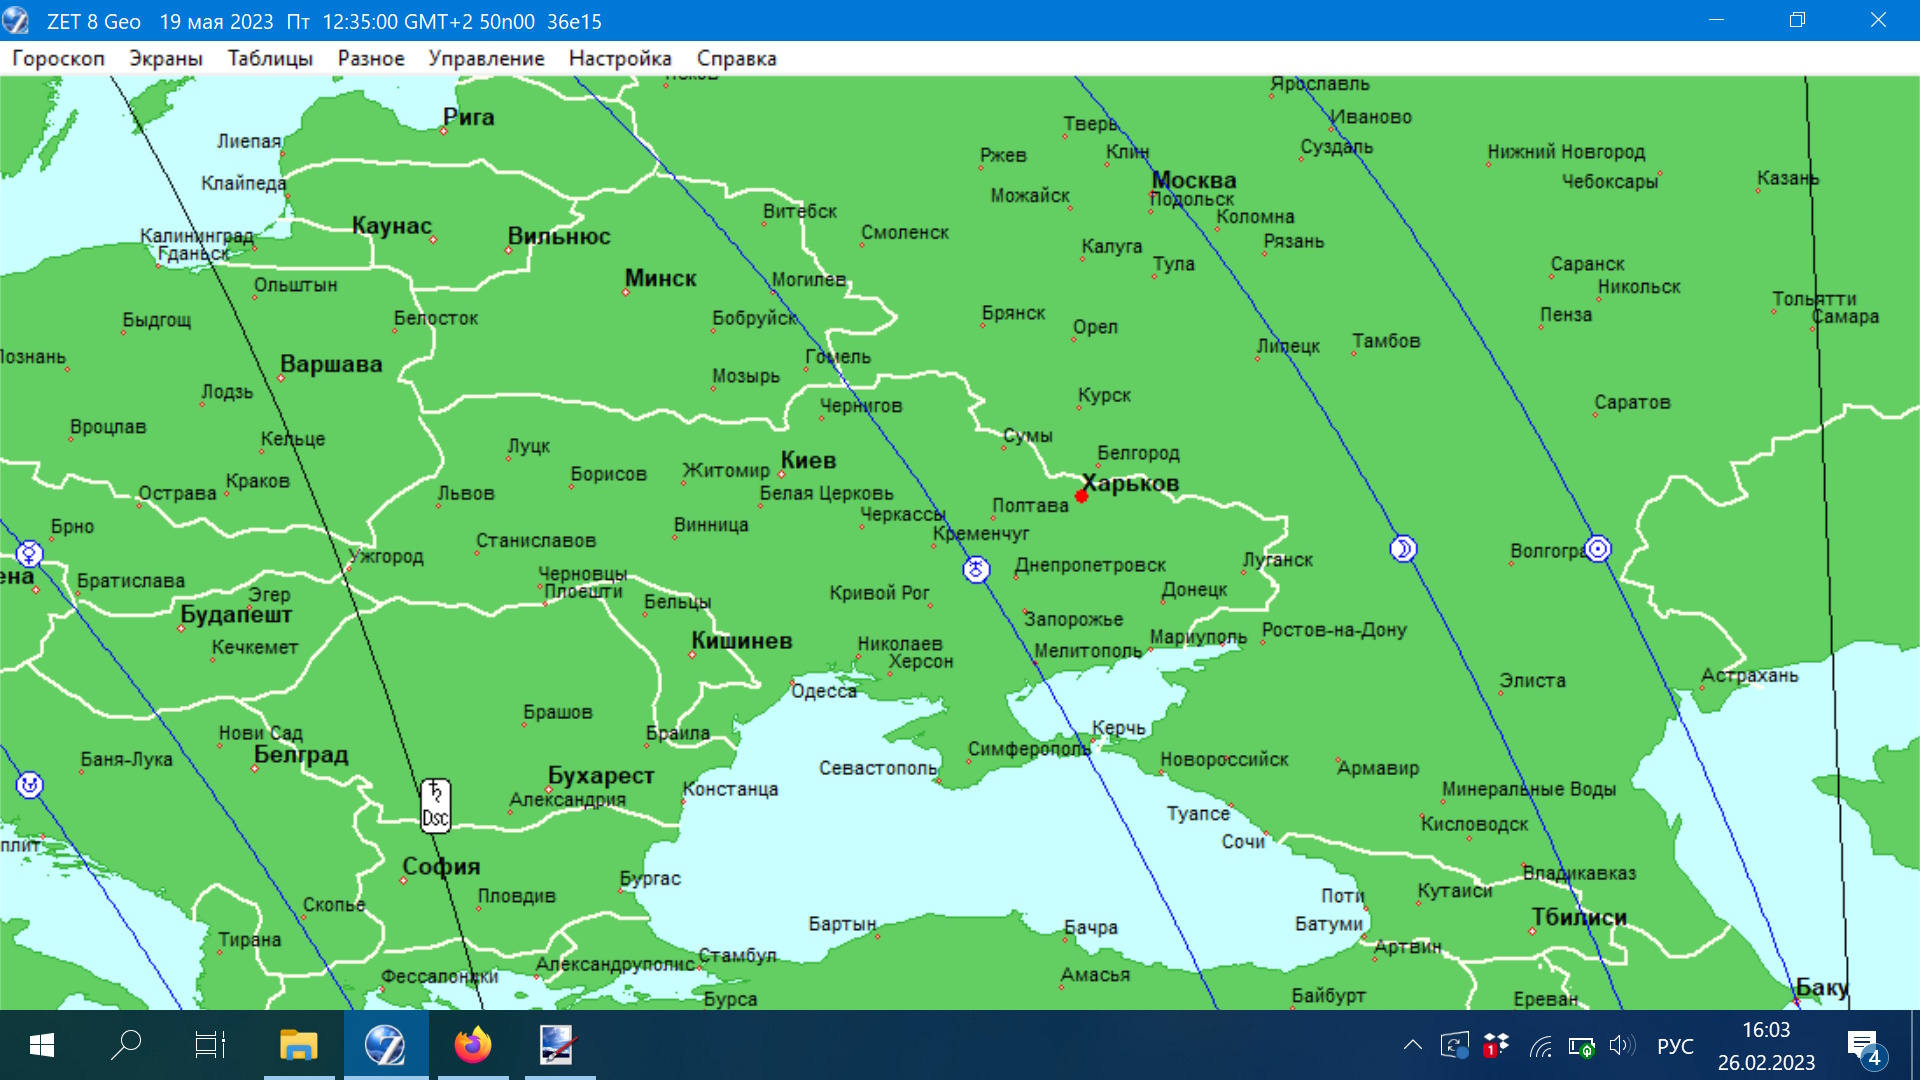Screen dimensions: 1920x1080
Task: Click the red Харьков location dot
Action: point(1081,496)
